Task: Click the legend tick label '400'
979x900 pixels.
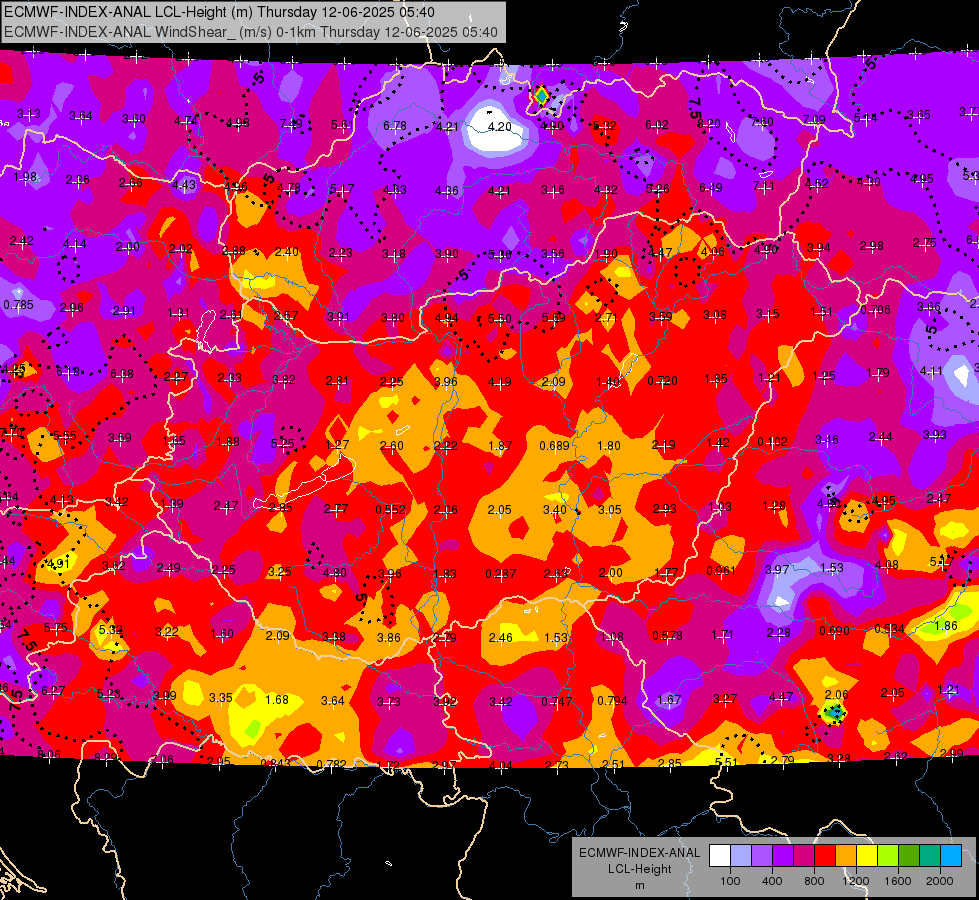Action: (772, 881)
